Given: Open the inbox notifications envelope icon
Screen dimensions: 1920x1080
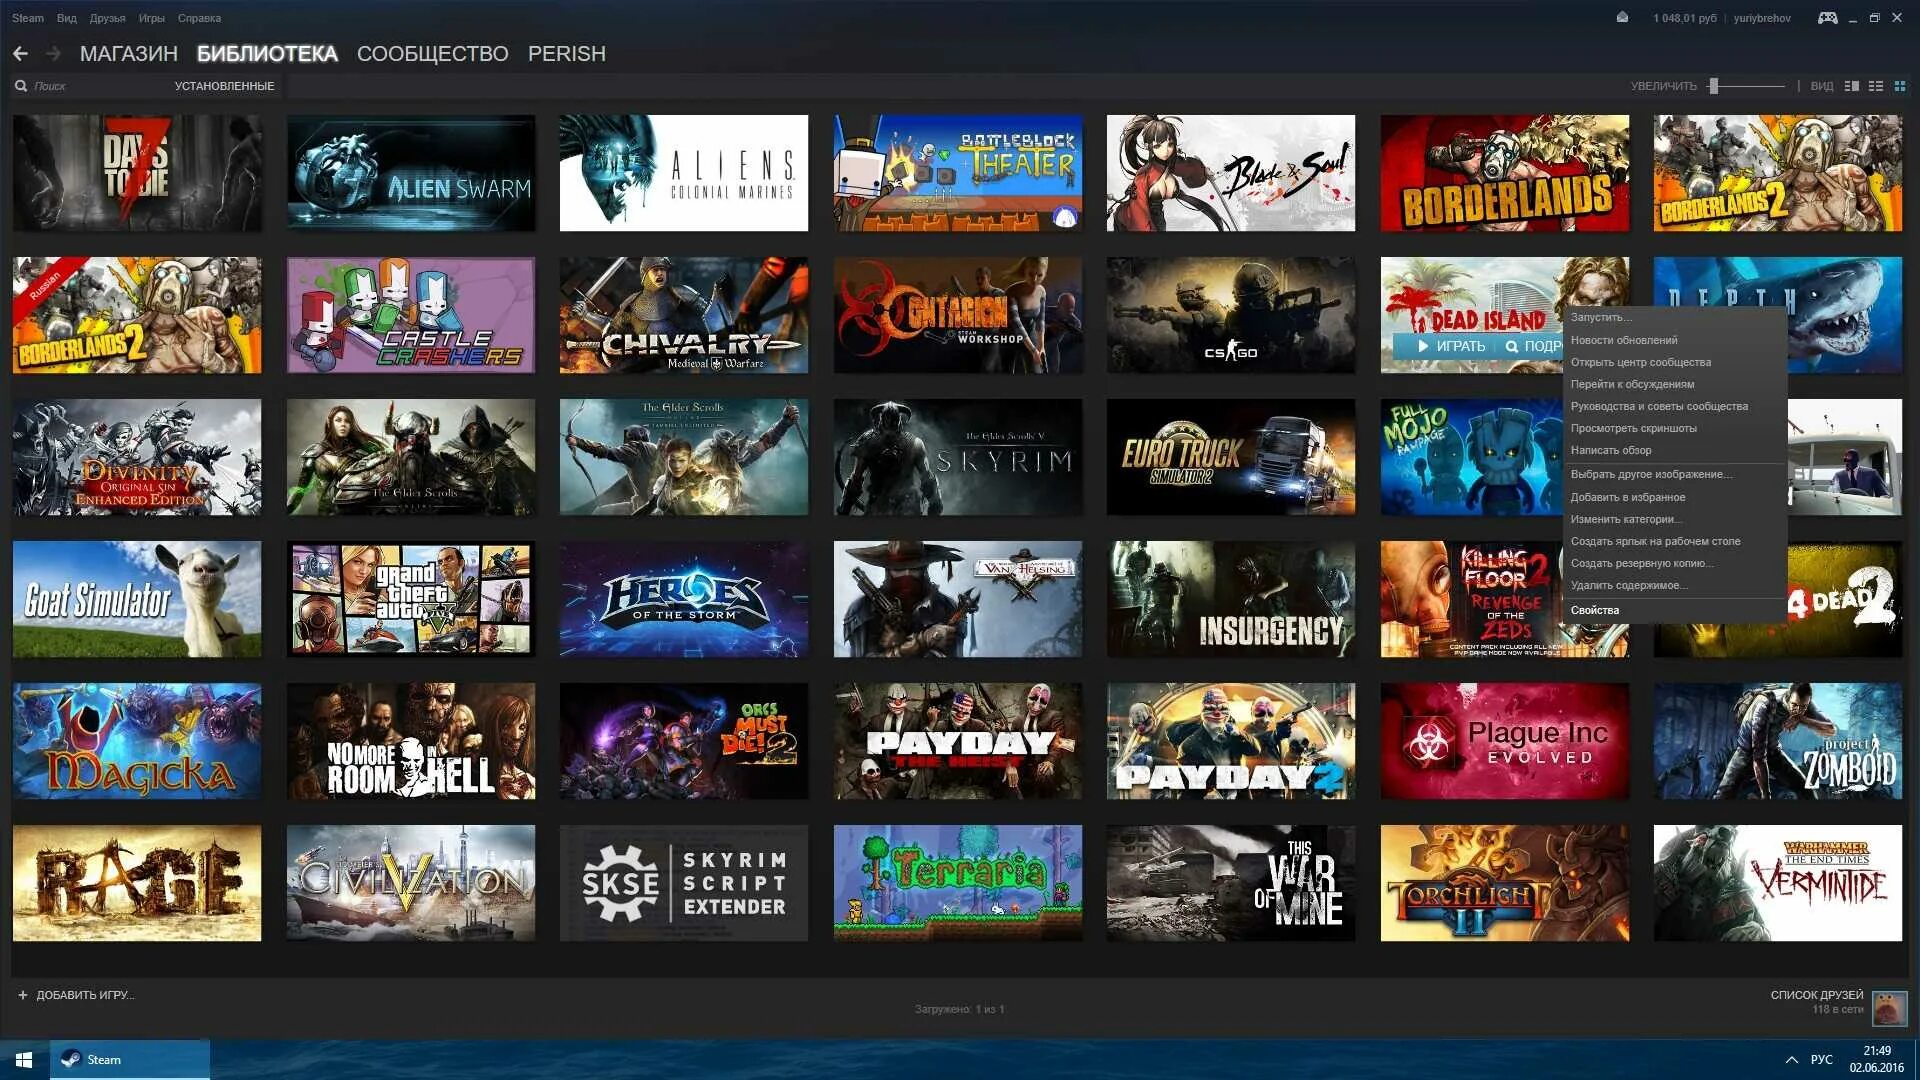Looking at the screenshot, I should pos(1622,18).
